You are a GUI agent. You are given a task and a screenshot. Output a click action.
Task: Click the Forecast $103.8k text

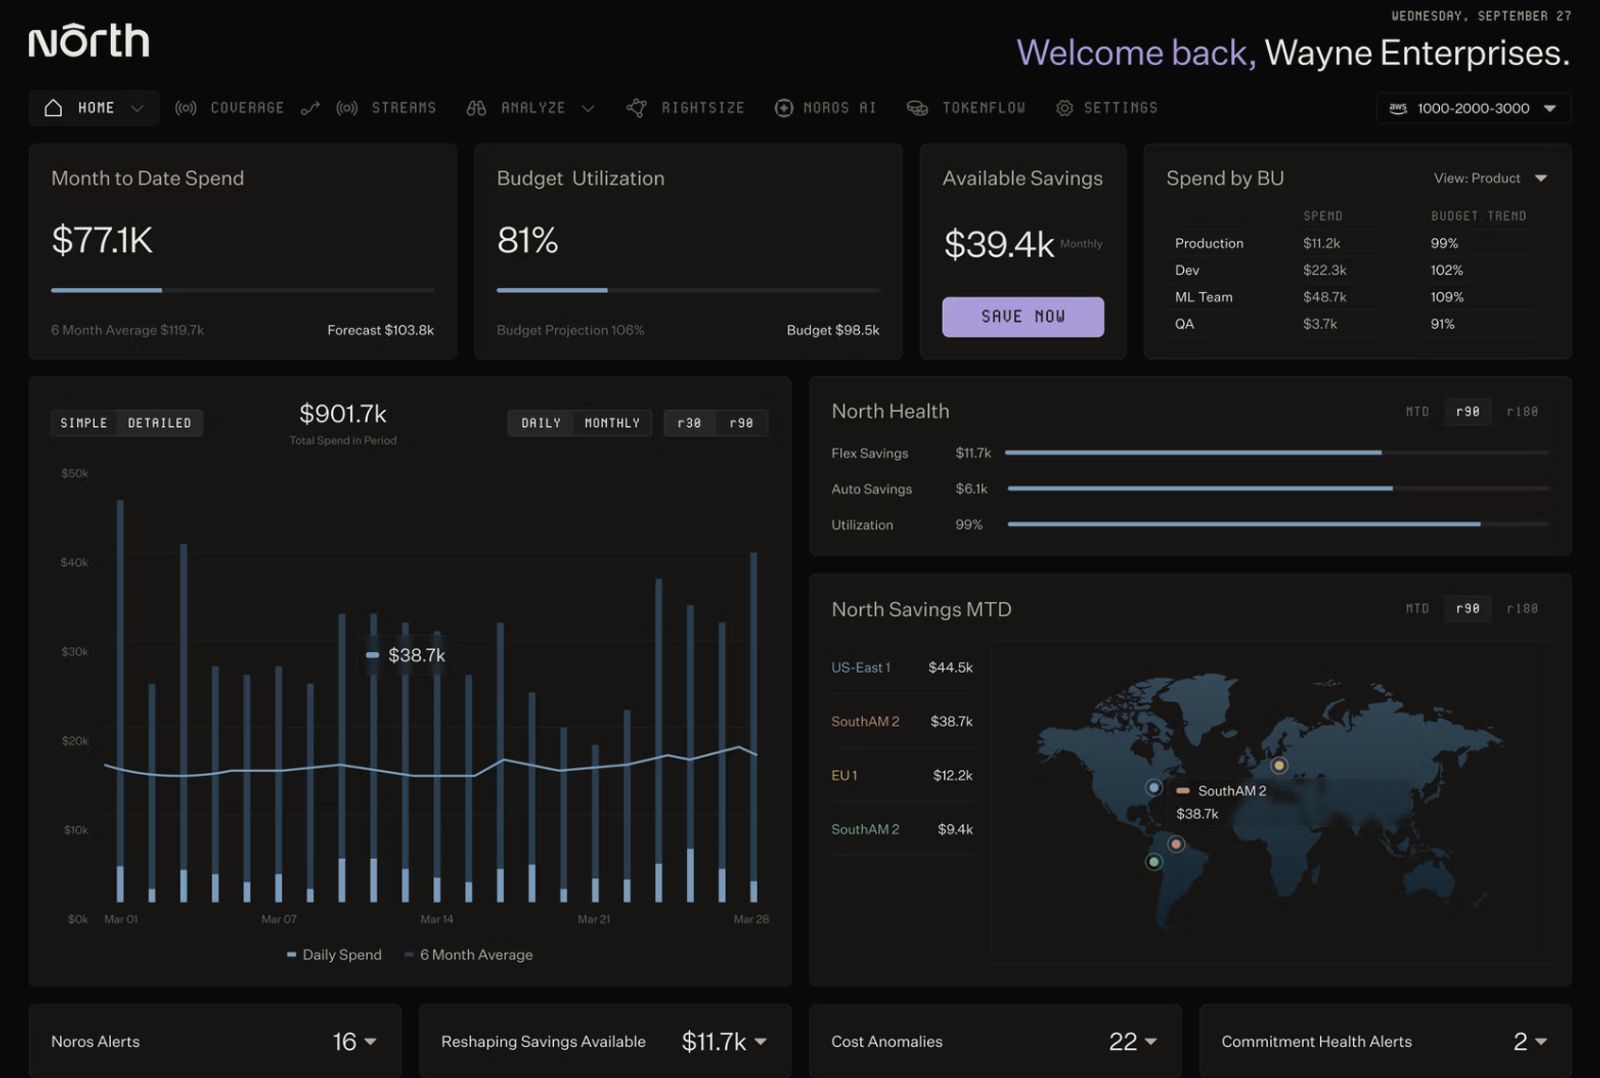[x=380, y=331]
